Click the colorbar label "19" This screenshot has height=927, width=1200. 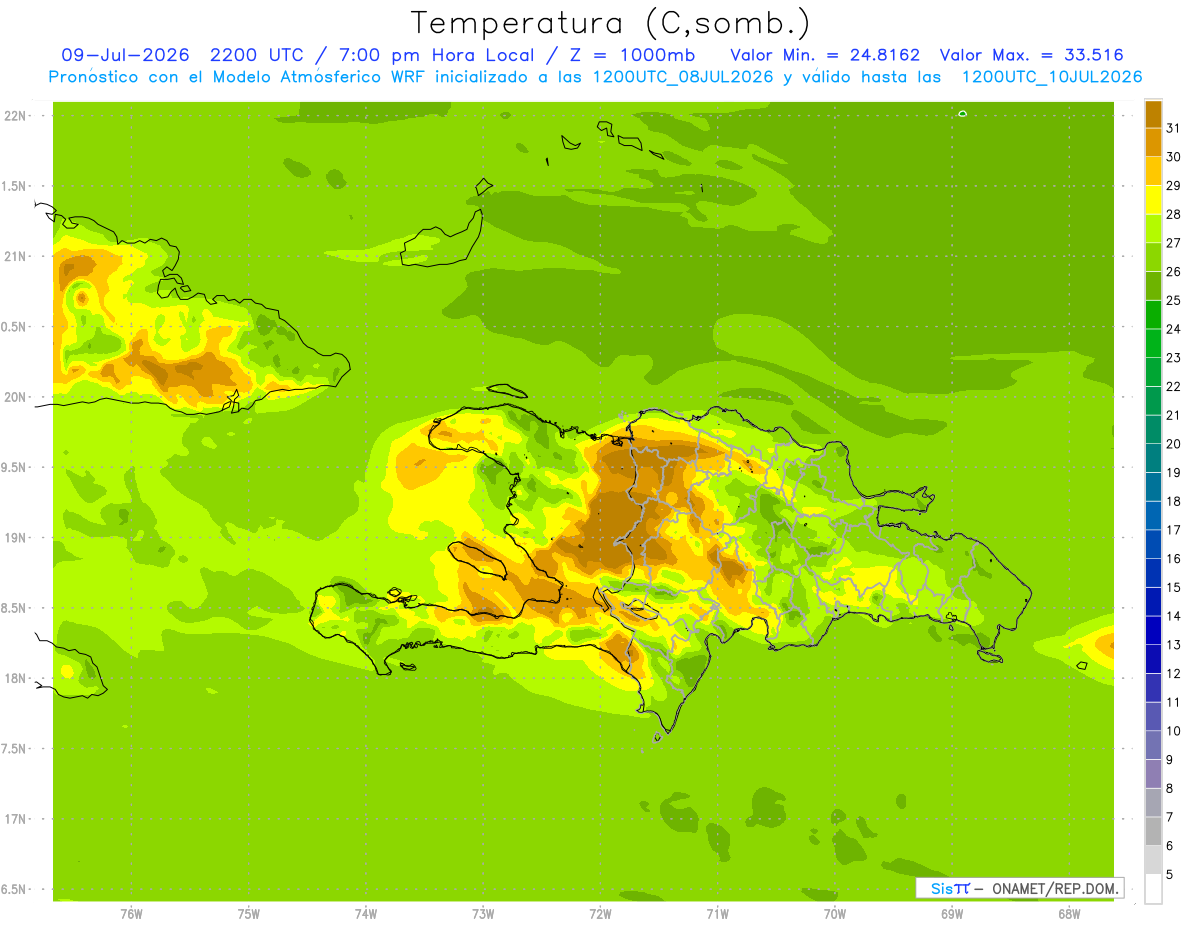click(1174, 472)
